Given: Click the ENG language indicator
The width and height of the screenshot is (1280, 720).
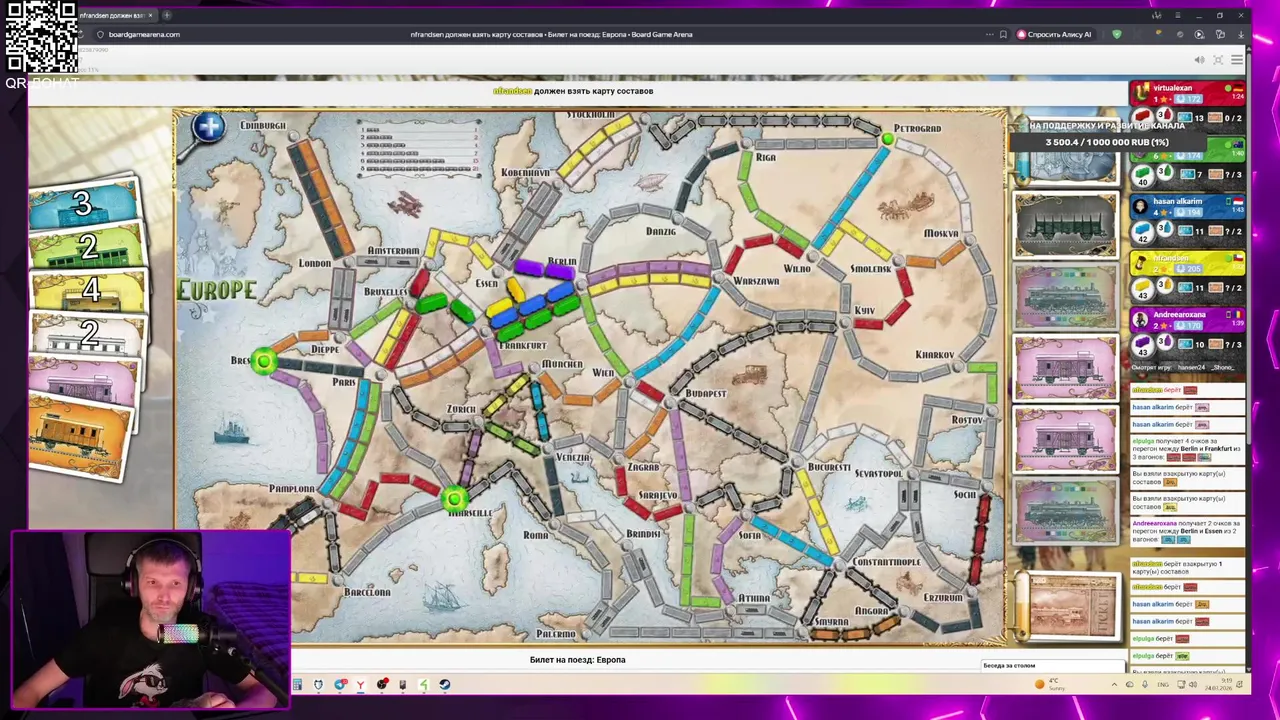Looking at the screenshot, I should point(1163,685).
